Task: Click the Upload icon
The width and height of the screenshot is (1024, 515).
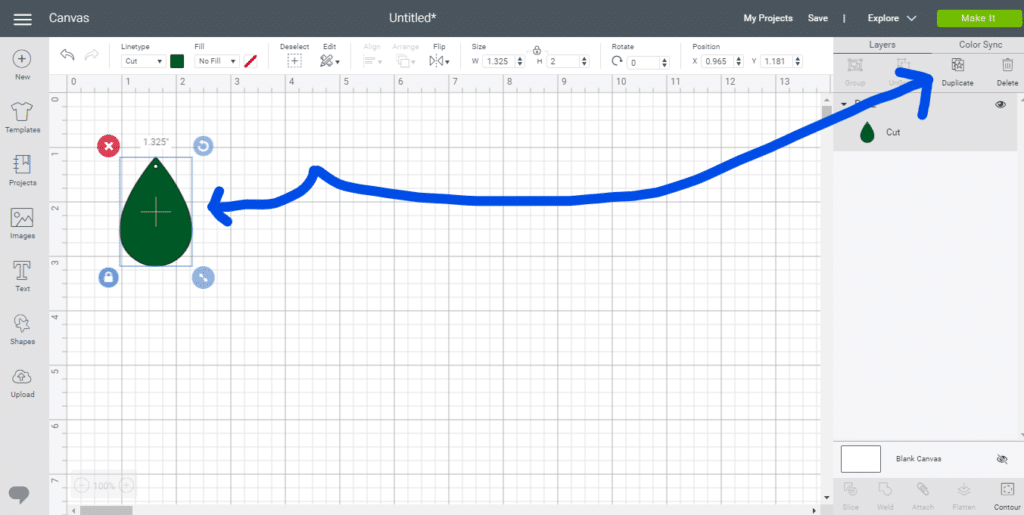Action: point(22,381)
